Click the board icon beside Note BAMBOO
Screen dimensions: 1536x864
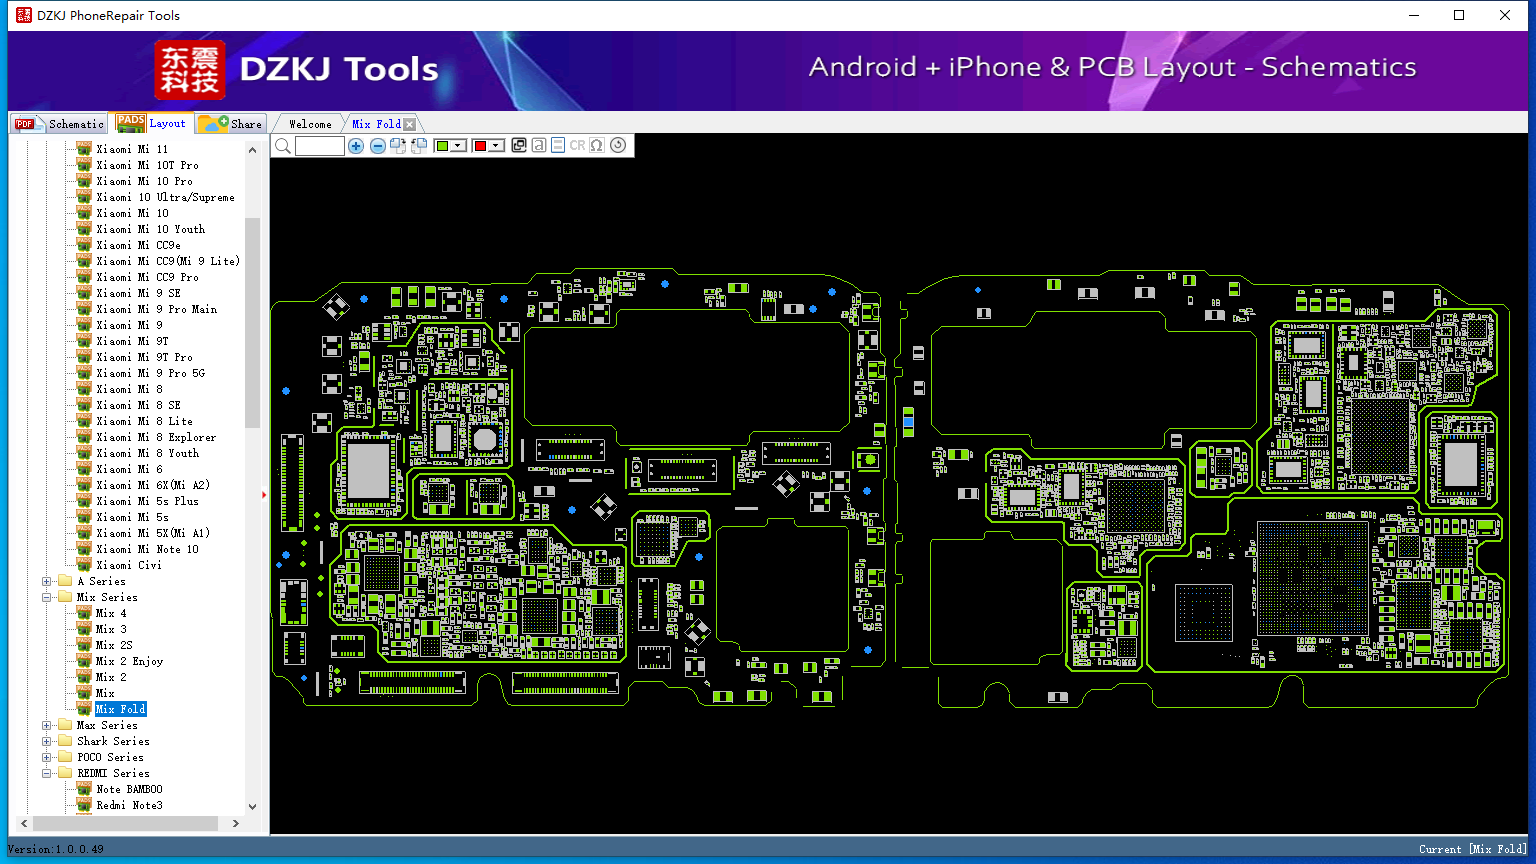[84, 789]
